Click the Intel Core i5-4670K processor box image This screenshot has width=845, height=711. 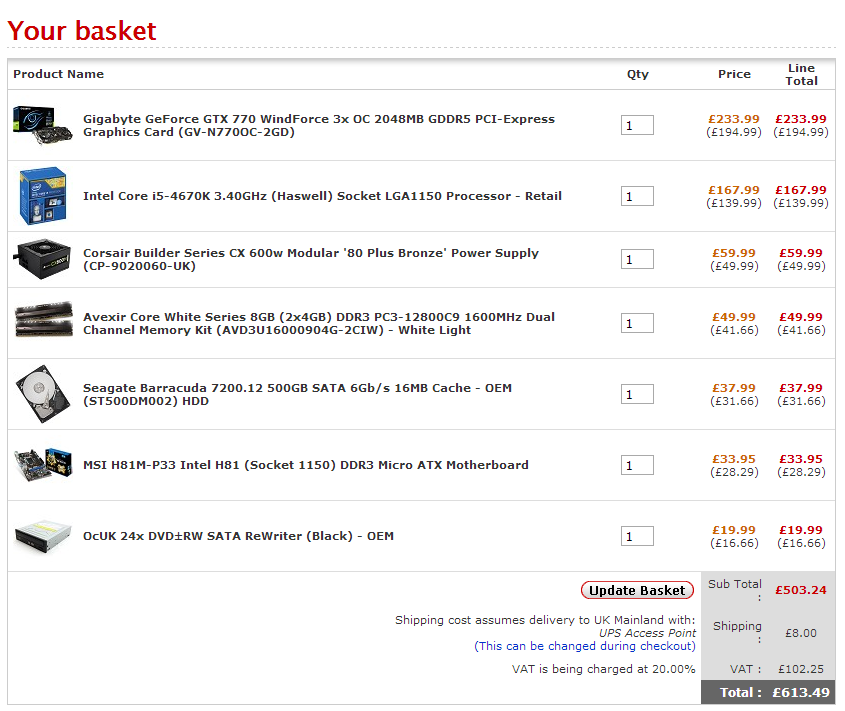42,196
